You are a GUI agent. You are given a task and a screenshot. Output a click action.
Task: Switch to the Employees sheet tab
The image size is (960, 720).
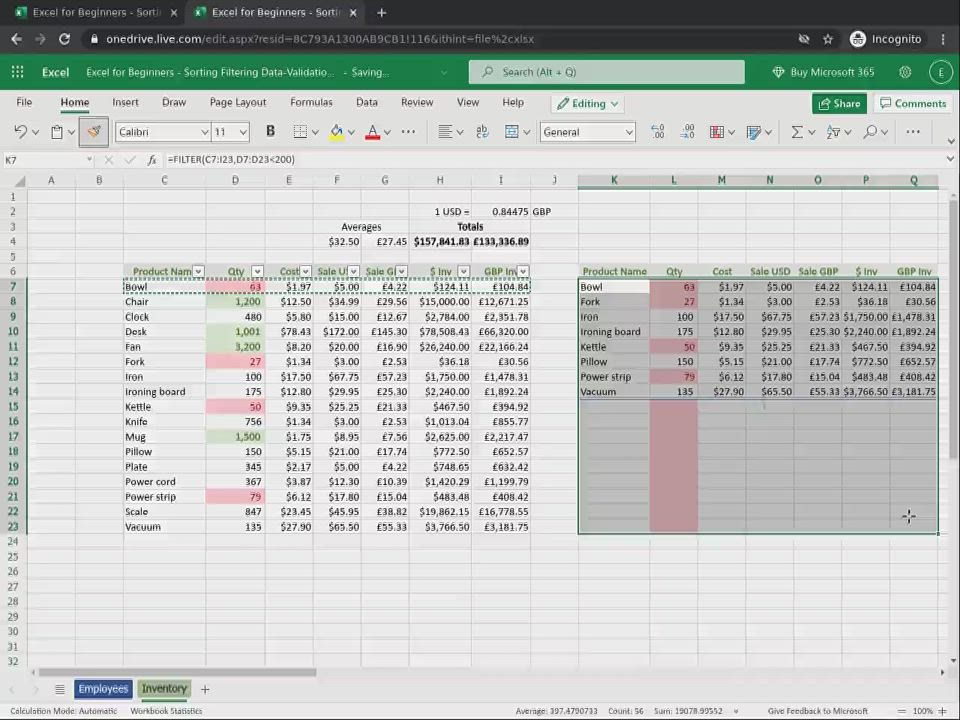coord(103,689)
